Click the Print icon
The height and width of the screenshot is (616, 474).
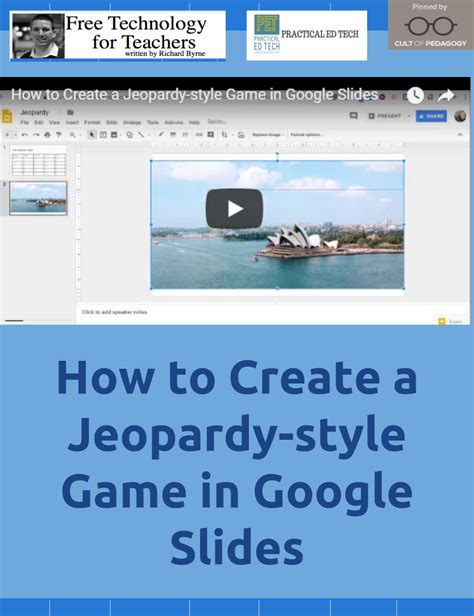coord(48,135)
